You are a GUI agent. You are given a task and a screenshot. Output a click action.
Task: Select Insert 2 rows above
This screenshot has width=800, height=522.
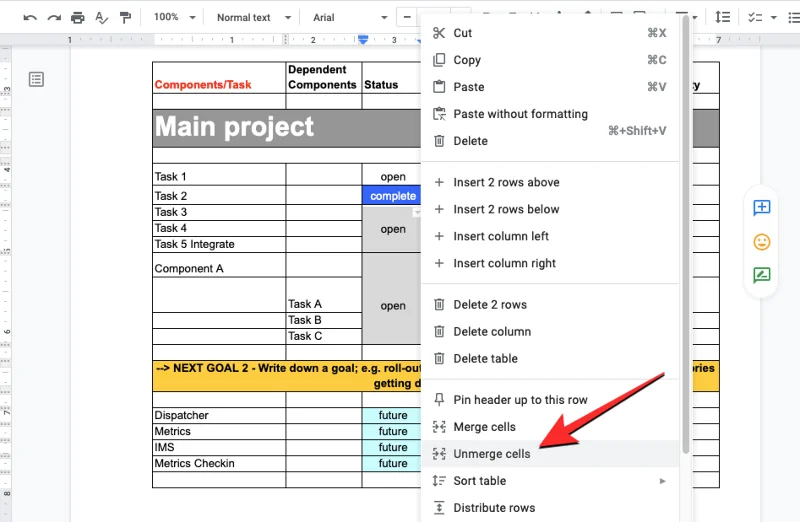(506, 182)
